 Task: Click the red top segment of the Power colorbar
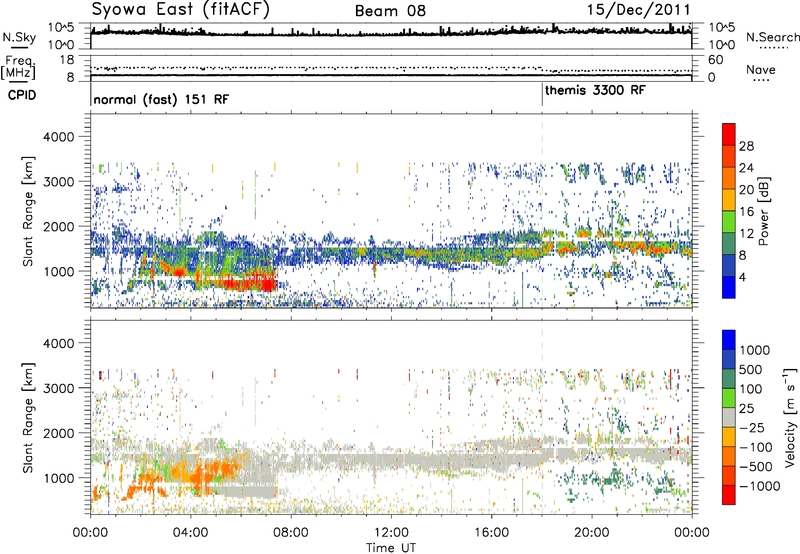point(729,135)
